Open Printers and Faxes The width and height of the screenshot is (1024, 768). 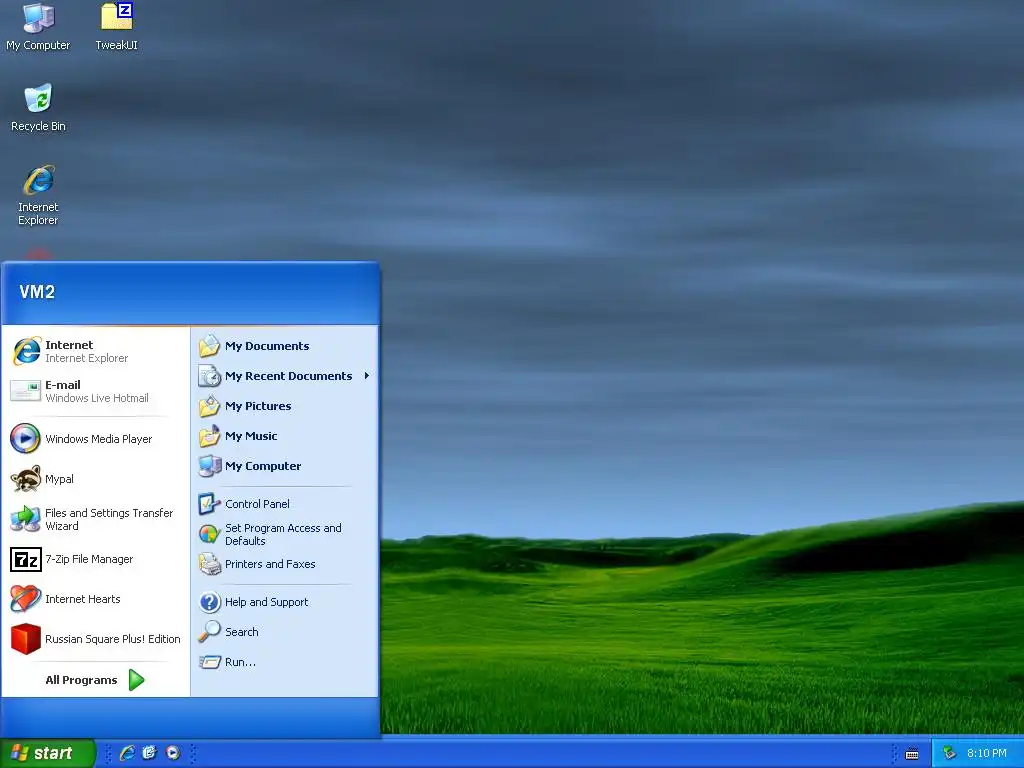point(284,564)
